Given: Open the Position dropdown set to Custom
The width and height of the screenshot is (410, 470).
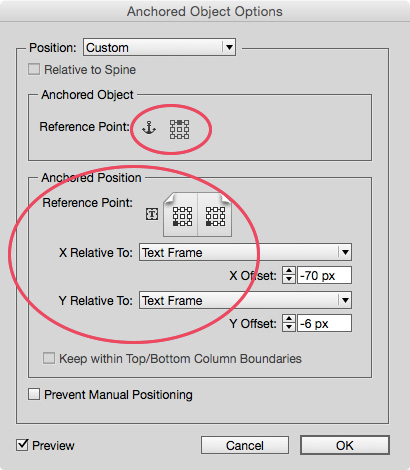Looking at the screenshot, I should [160, 47].
